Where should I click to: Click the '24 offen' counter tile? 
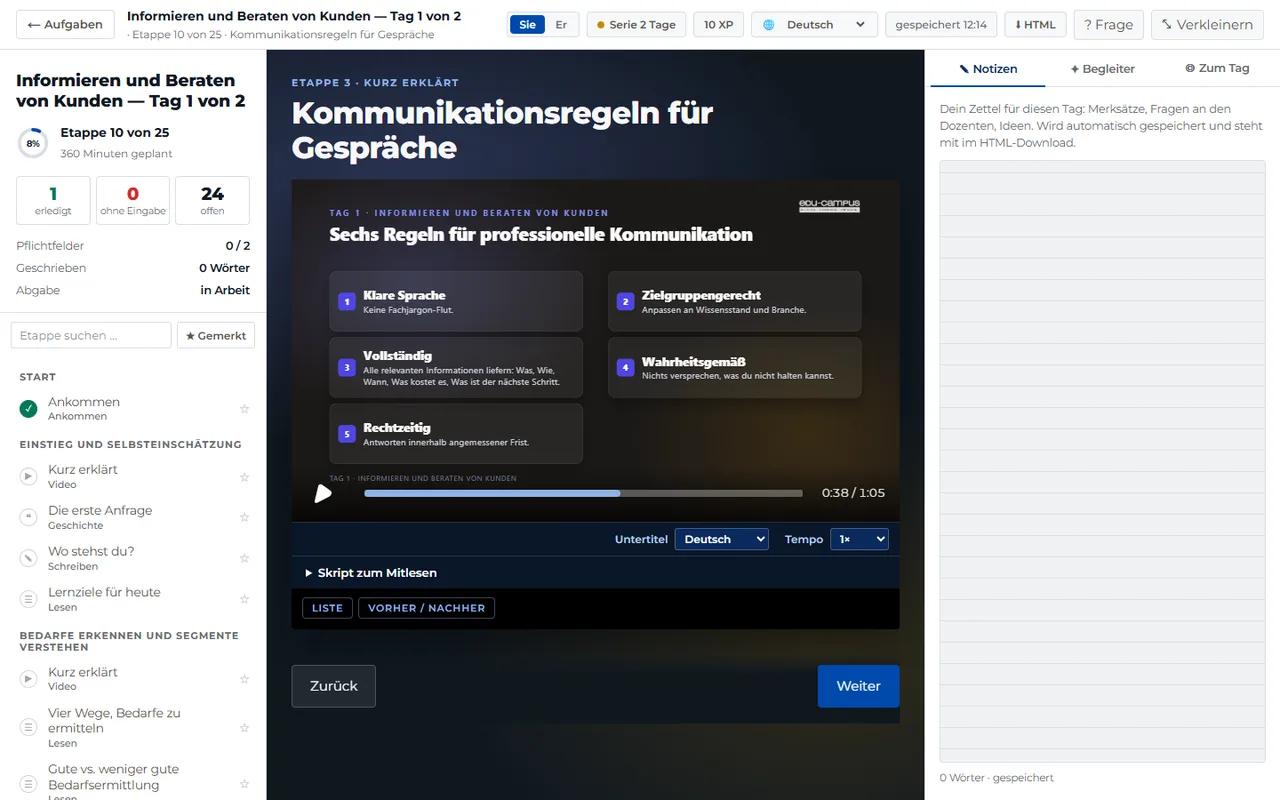[x=212, y=201]
